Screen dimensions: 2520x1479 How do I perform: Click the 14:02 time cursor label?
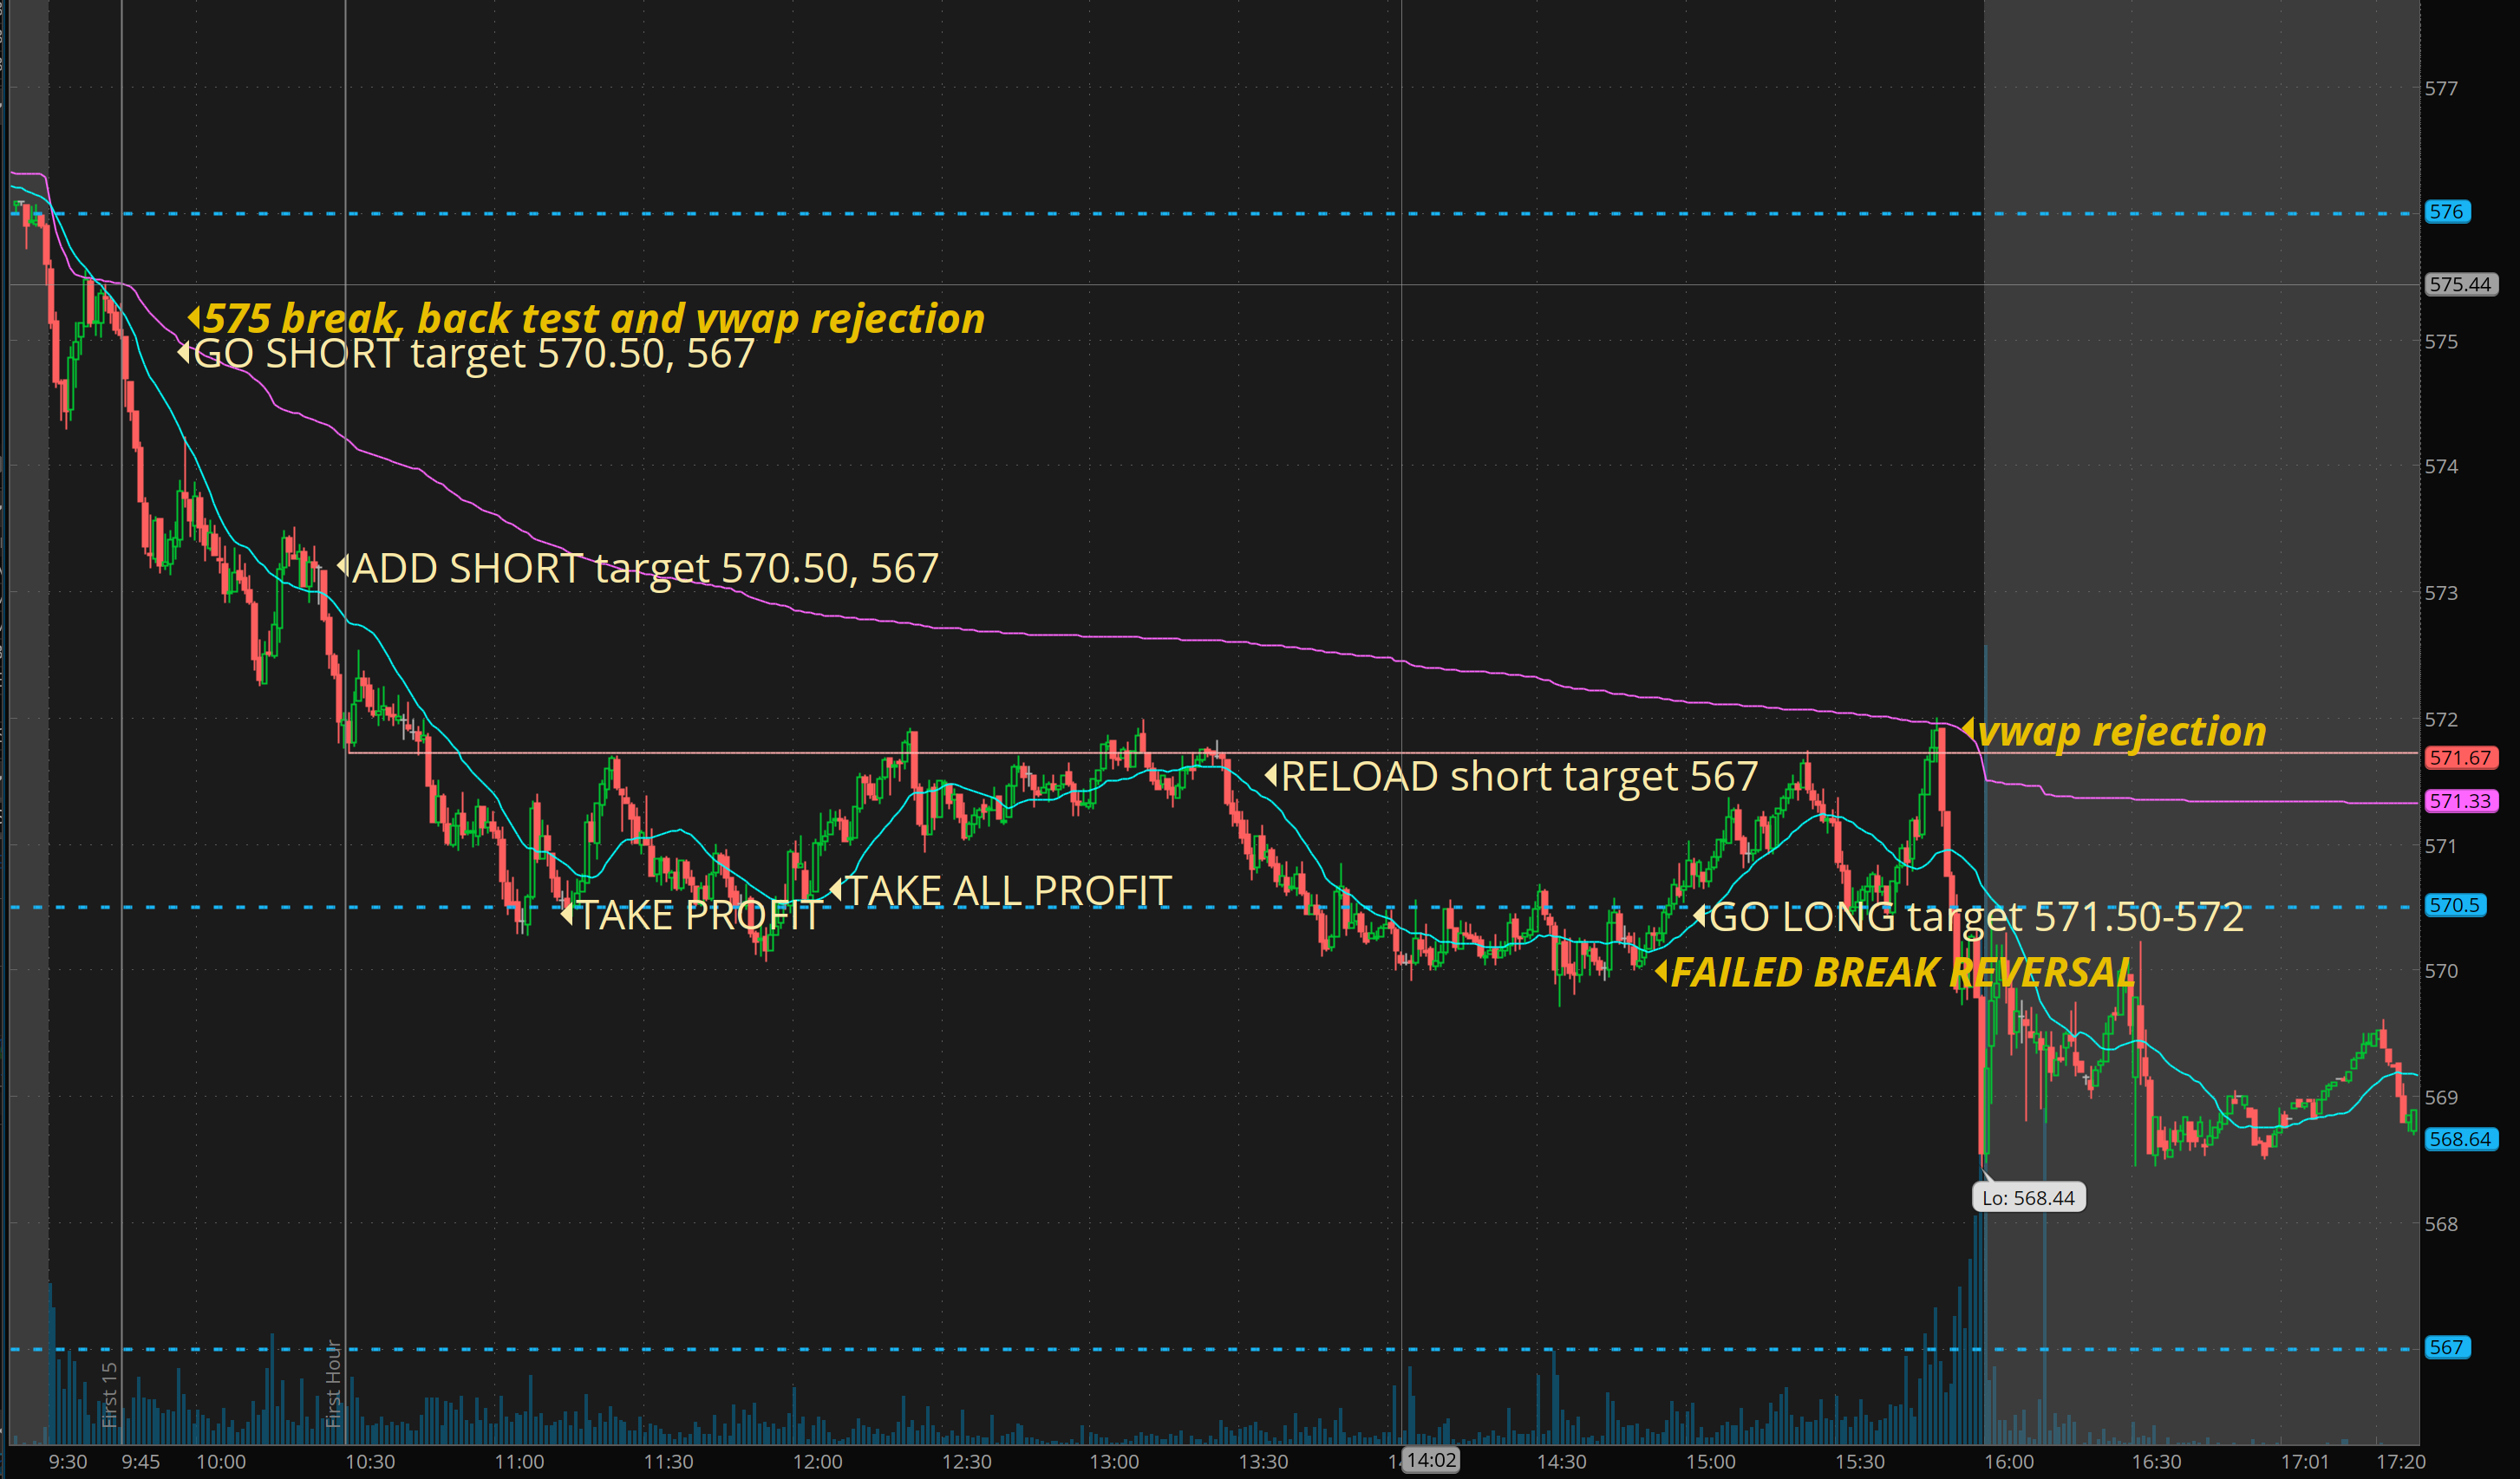[x=1431, y=1460]
